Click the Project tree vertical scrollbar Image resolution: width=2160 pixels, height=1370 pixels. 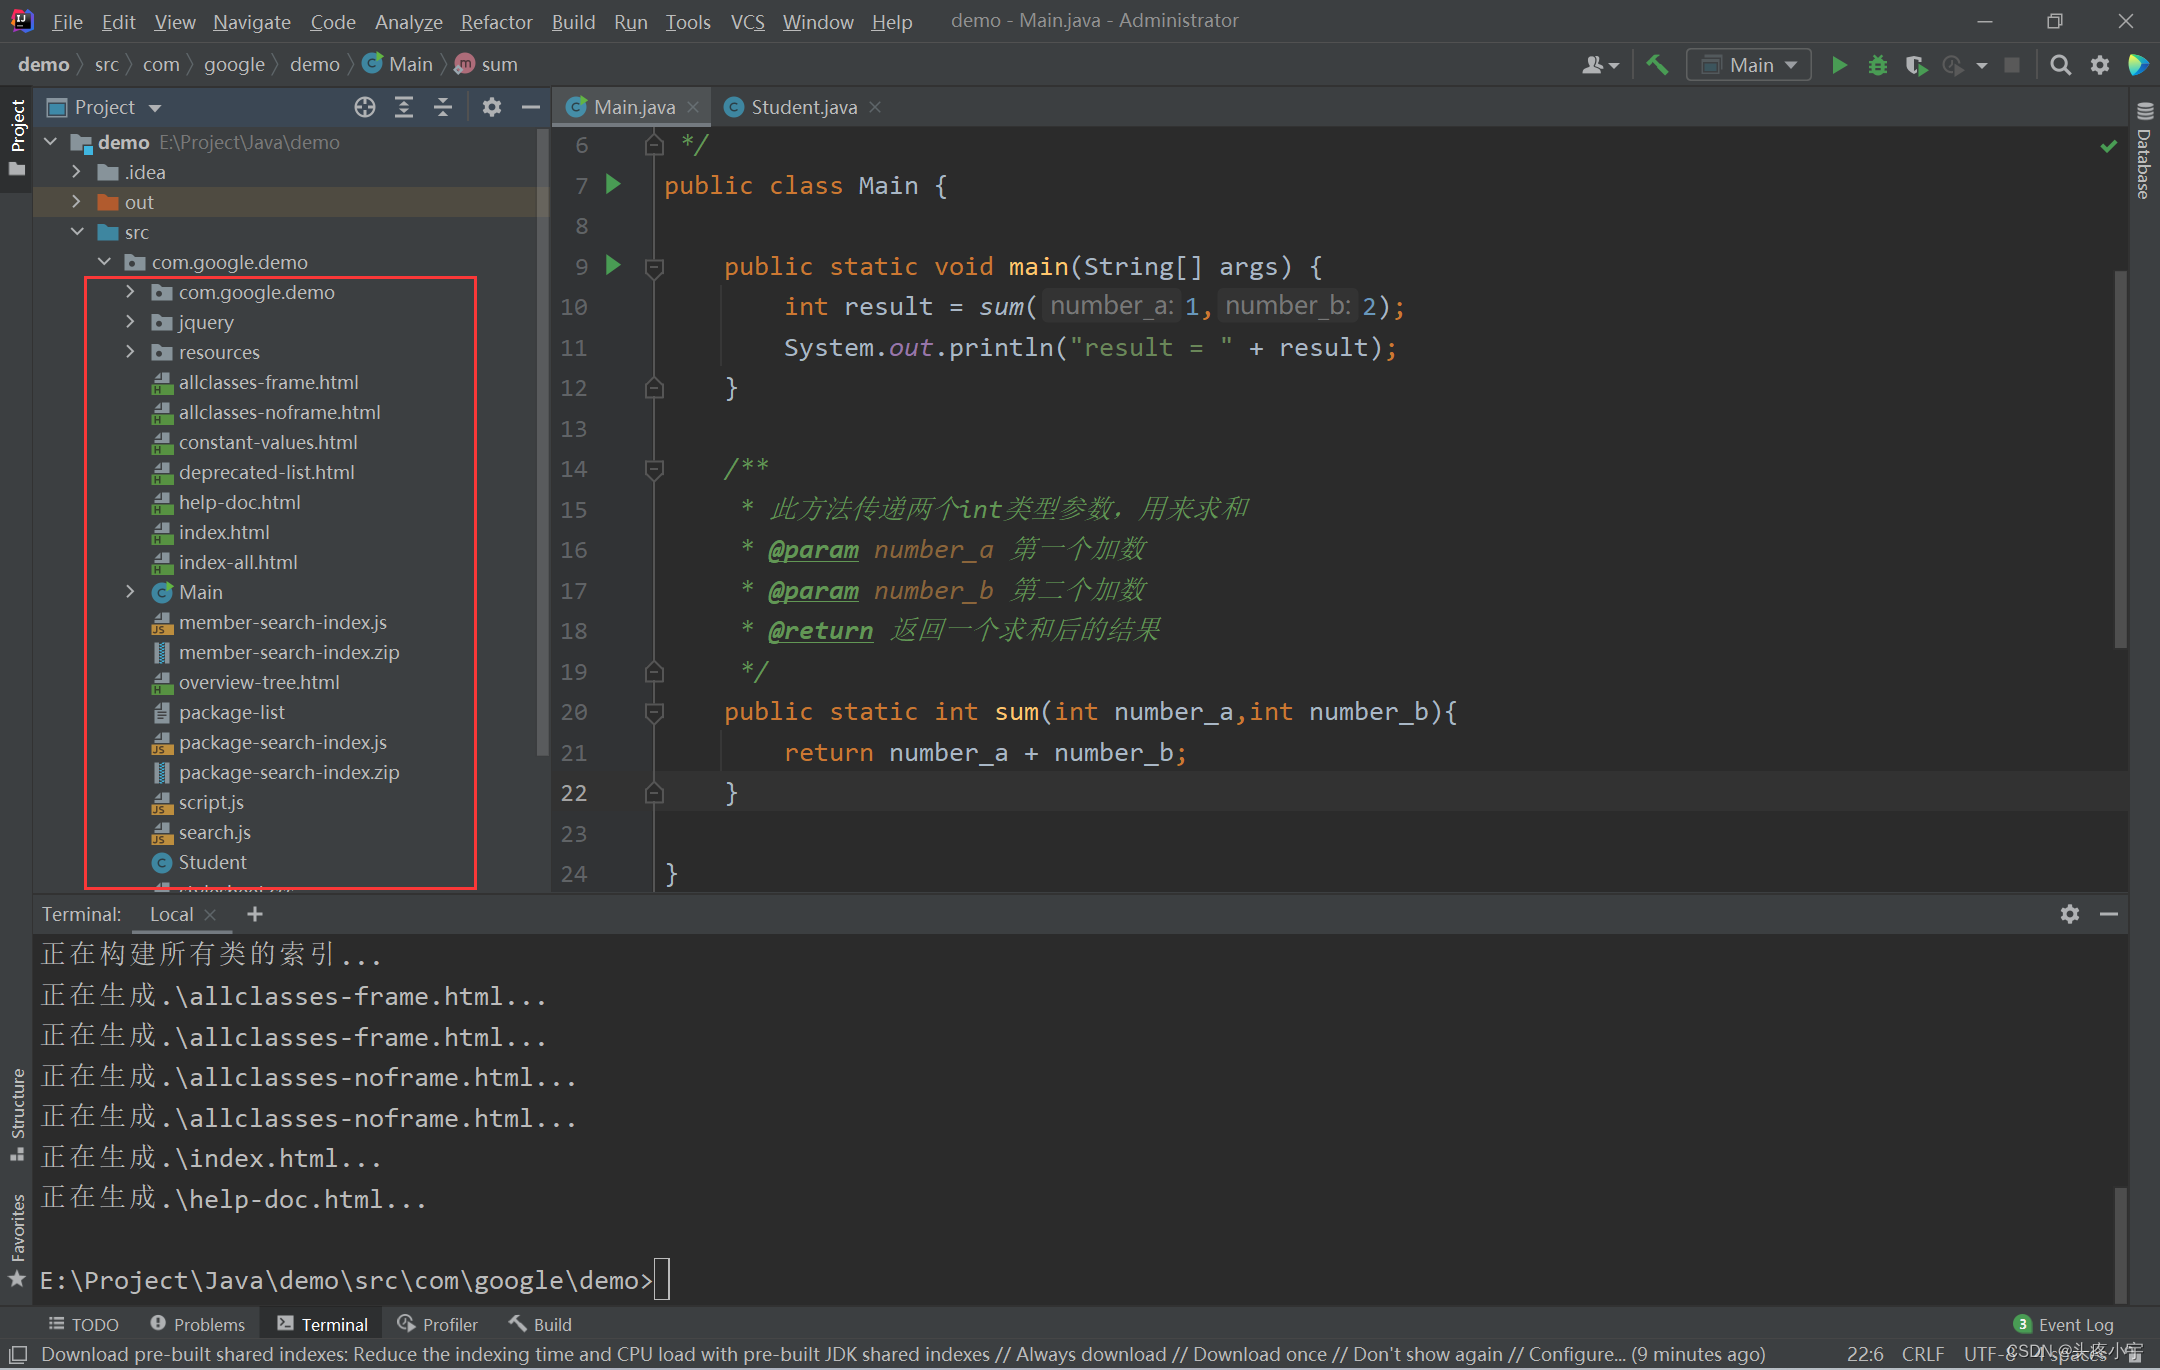click(542, 440)
